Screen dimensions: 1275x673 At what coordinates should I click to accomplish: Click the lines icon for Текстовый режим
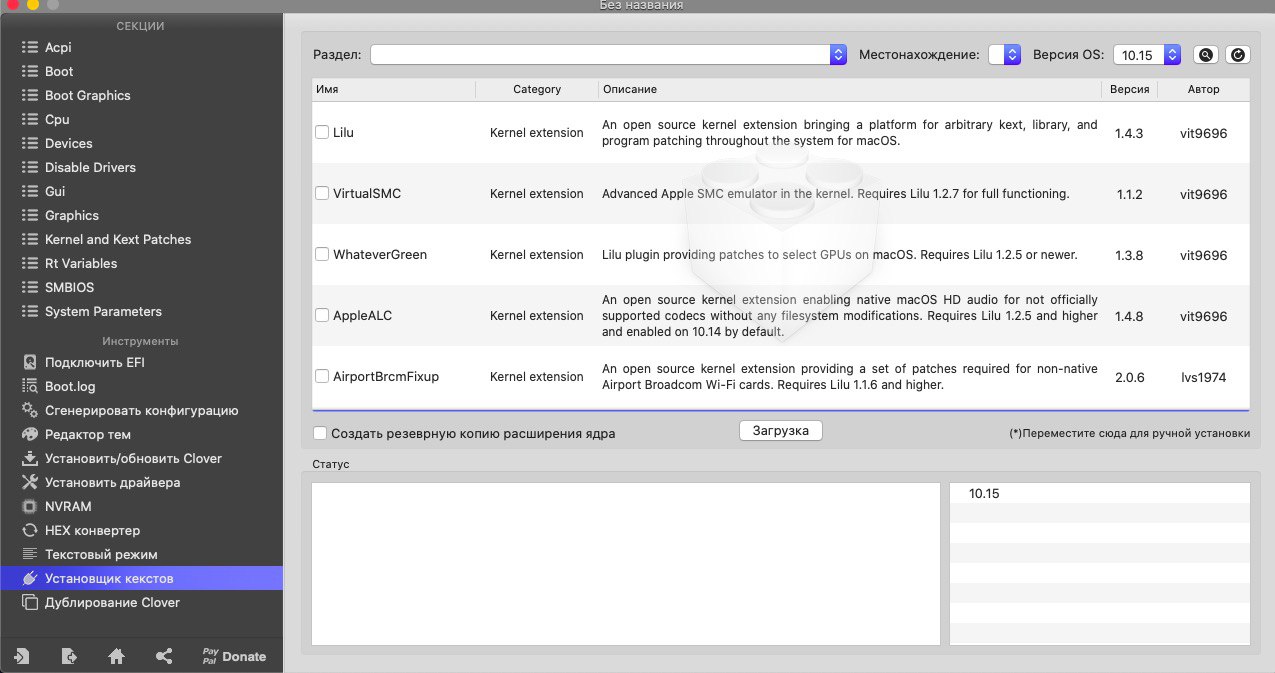(x=30, y=554)
